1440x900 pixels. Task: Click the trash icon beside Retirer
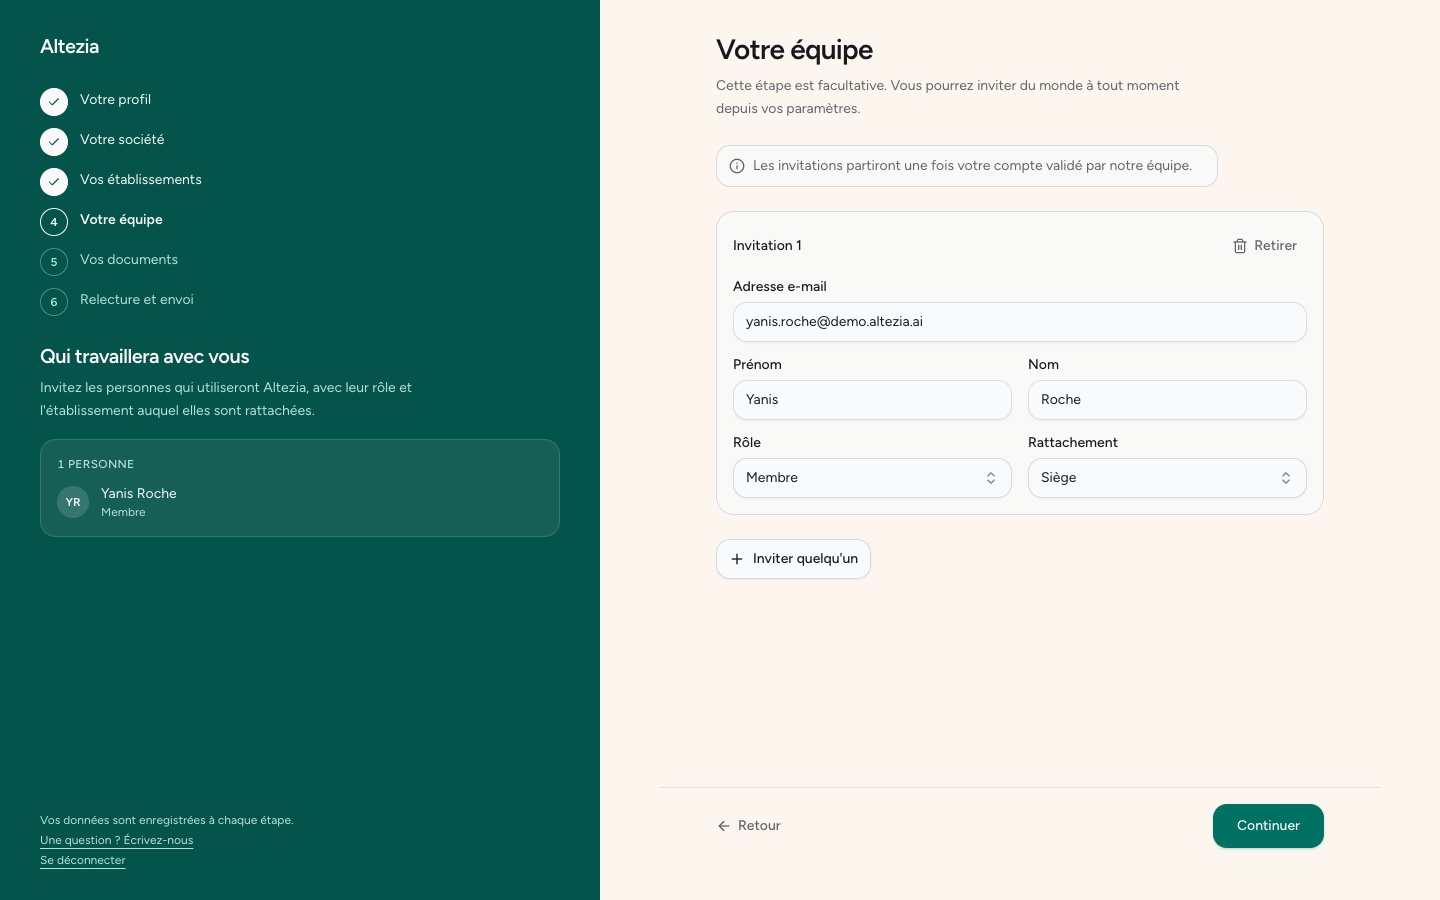1240,246
